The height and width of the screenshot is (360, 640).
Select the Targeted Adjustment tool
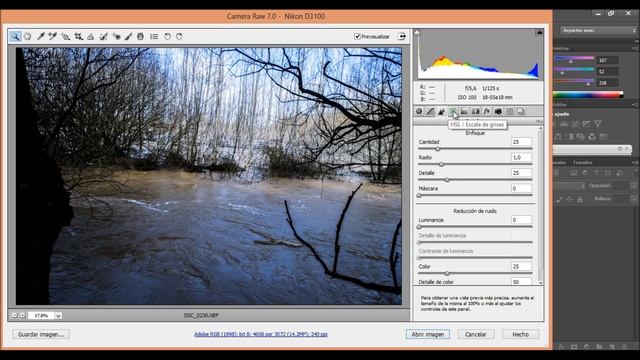pos(65,36)
